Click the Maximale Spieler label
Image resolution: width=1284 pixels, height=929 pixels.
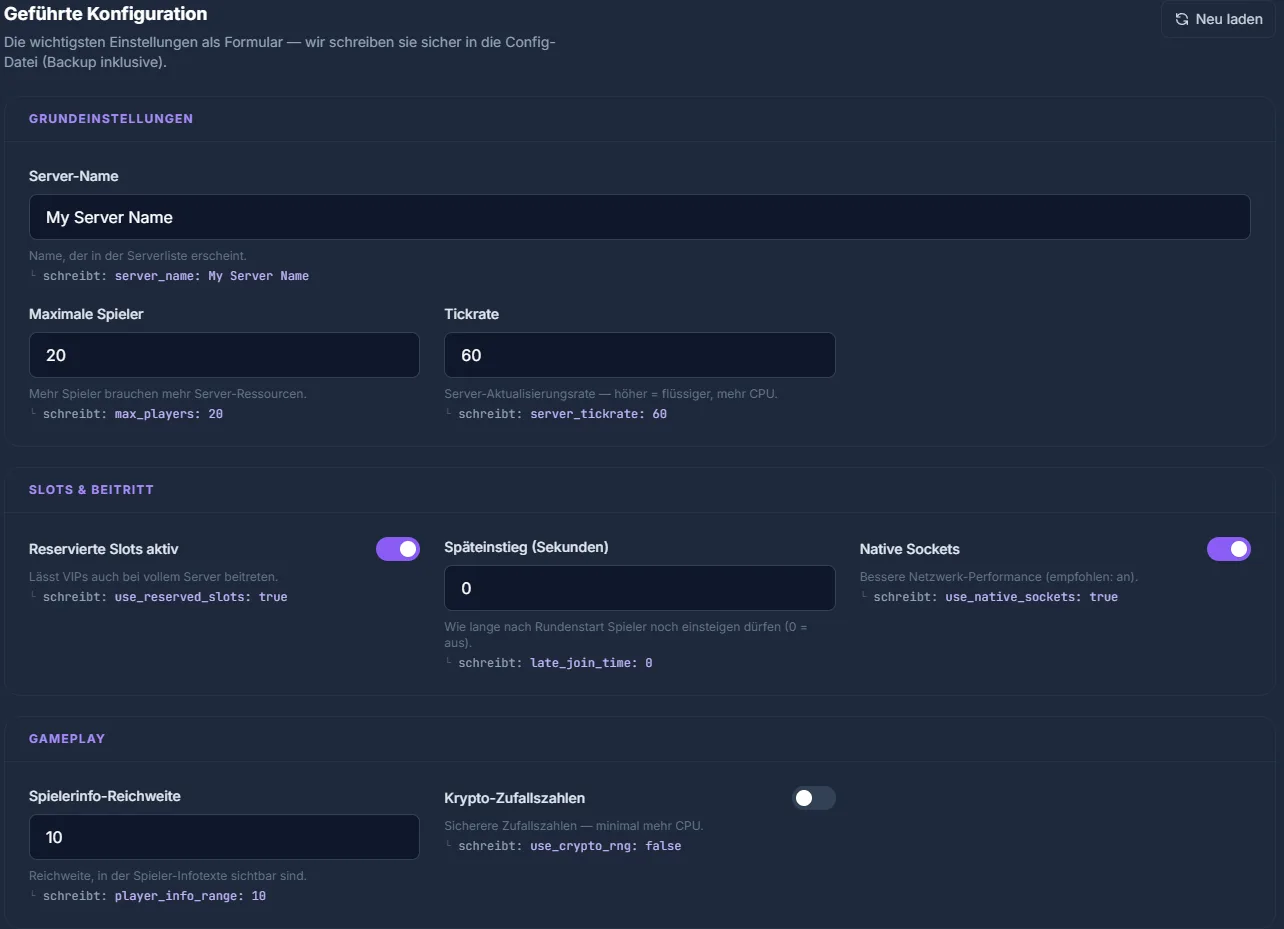(x=86, y=314)
